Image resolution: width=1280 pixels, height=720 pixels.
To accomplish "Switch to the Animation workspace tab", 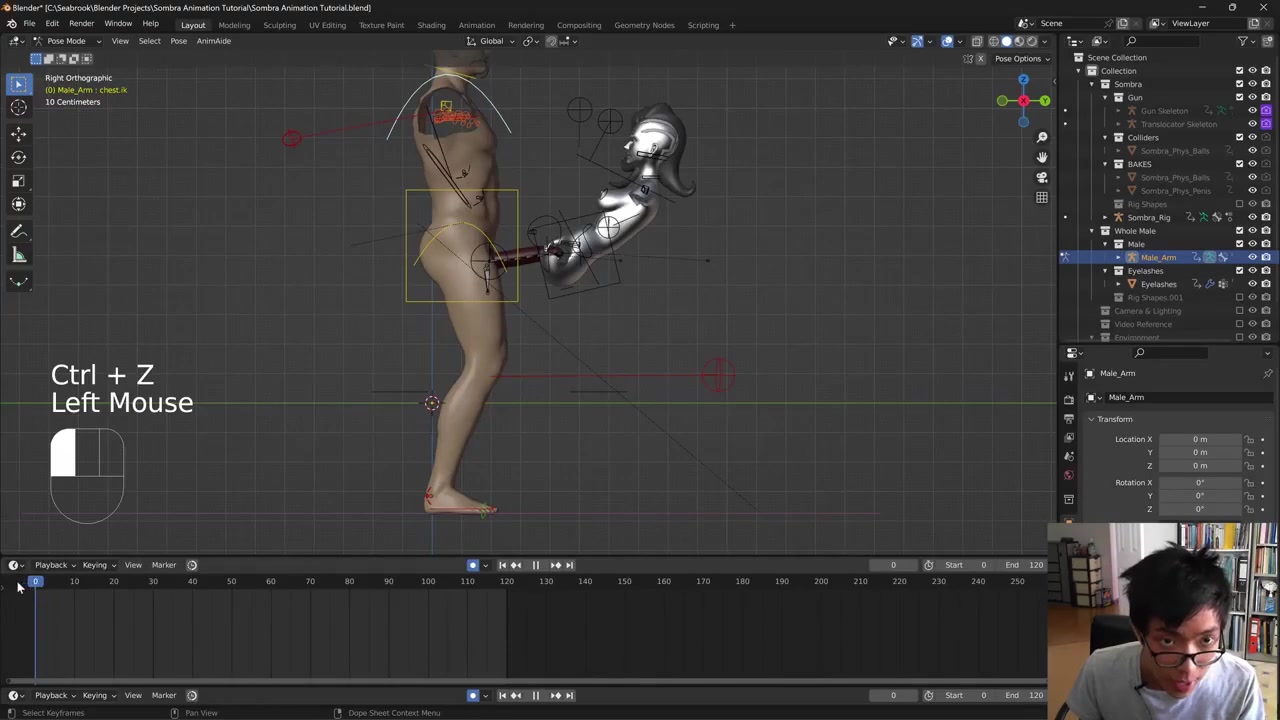I will point(476,25).
